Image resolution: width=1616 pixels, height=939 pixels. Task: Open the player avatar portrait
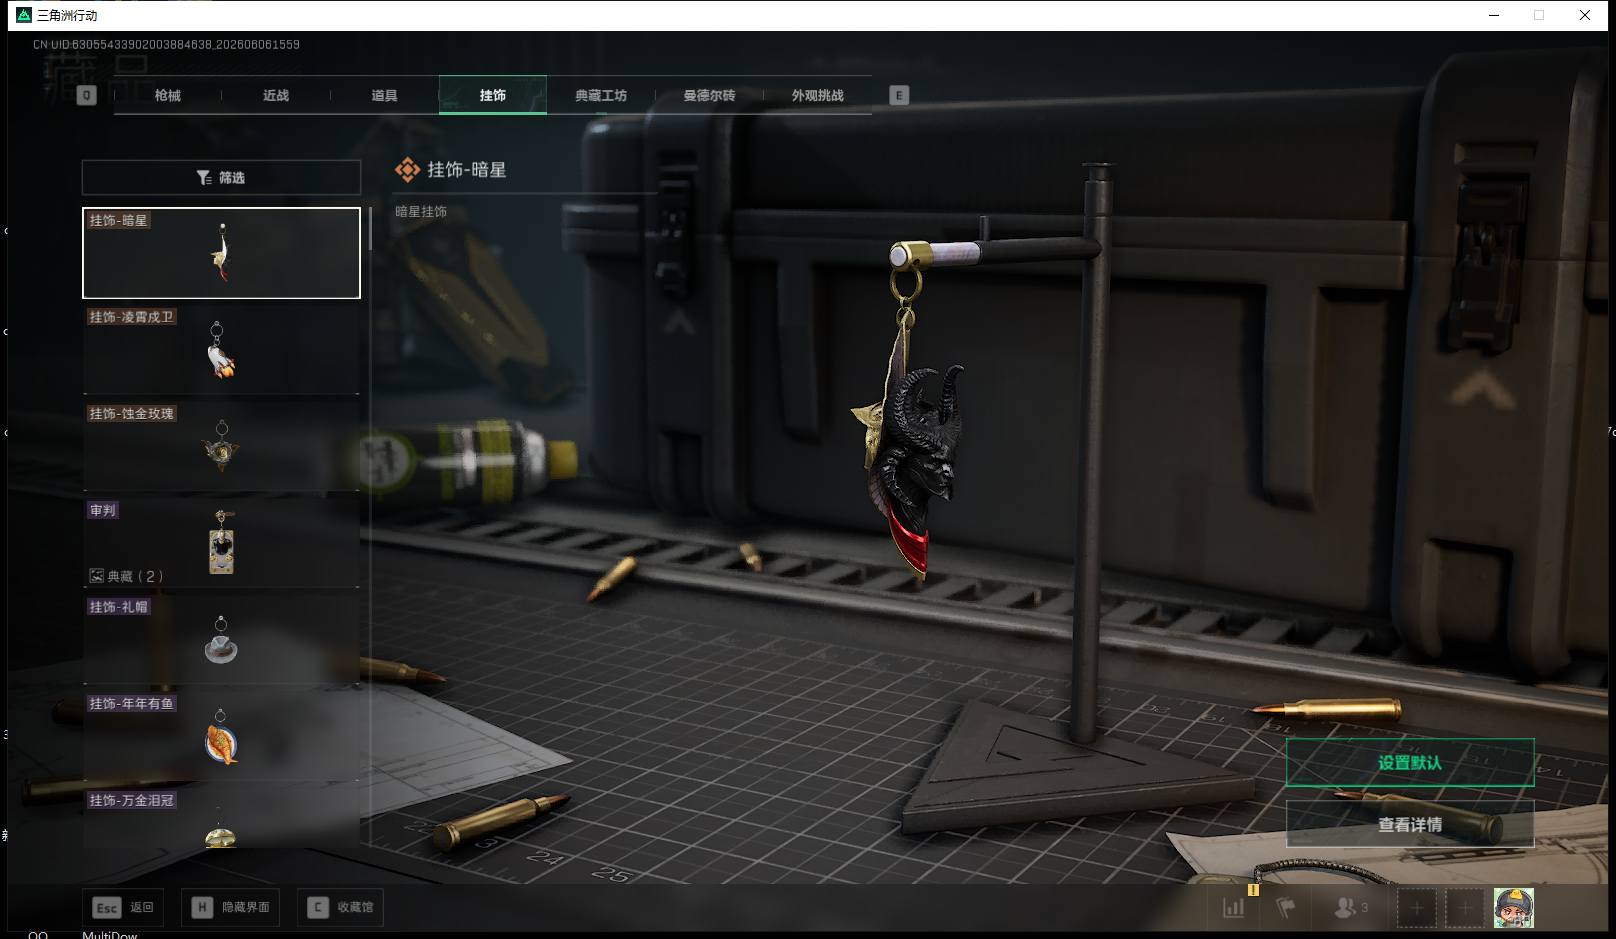point(1514,908)
